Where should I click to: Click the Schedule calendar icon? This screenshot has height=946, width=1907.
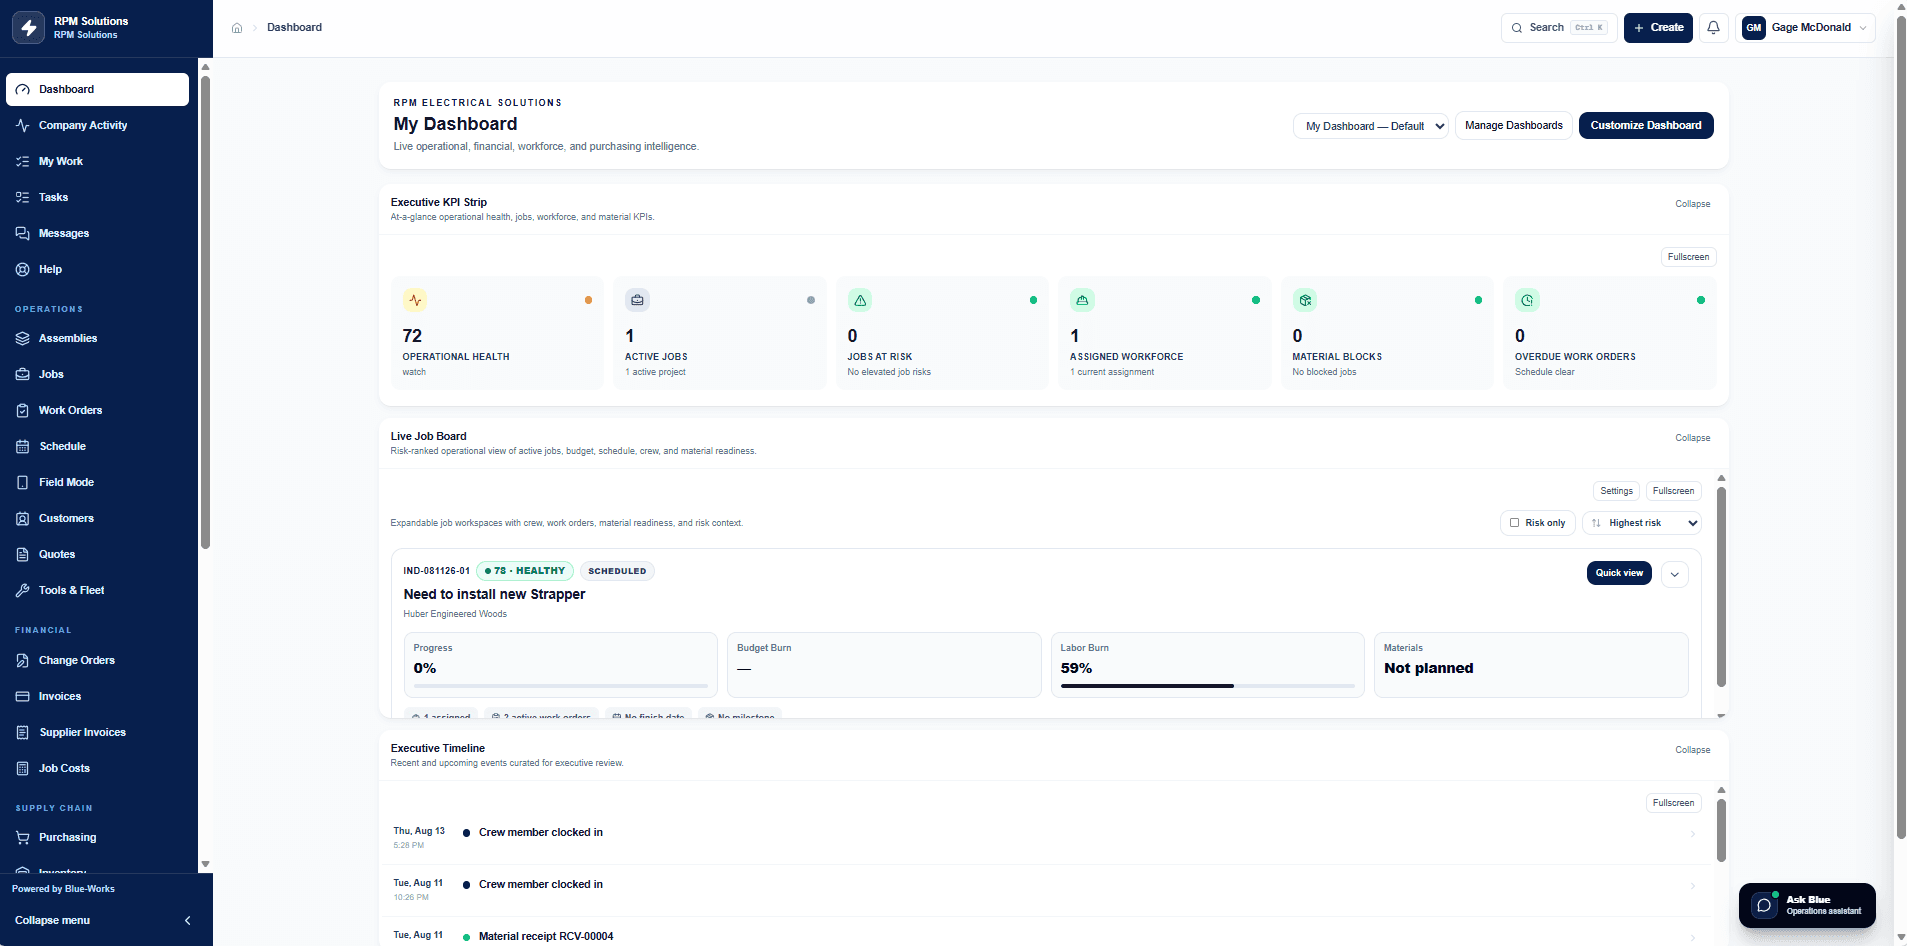[23, 447]
